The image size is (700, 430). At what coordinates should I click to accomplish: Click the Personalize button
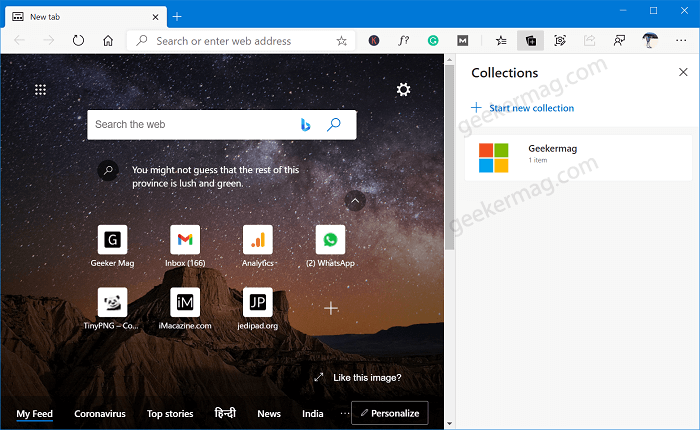coord(390,413)
